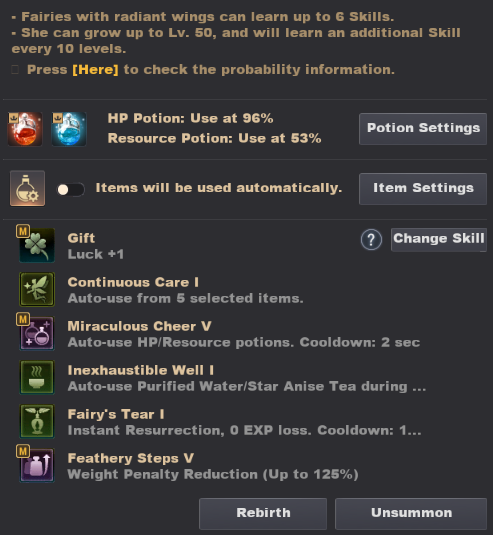Select the Feathery Steps weight icon
The height and width of the screenshot is (535, 493).
point(37,465)
